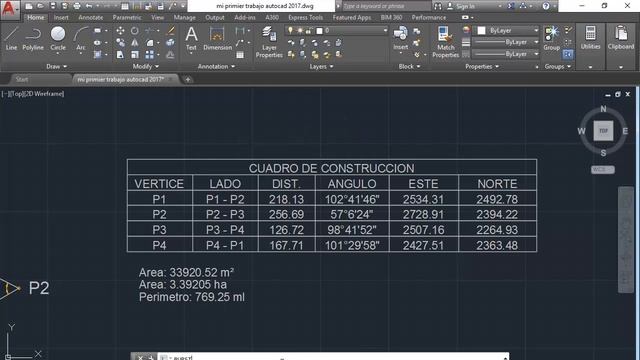The width and height of the screenshot is (640, 360).
Task: Expand the Block panel
Action: pyautogui.click(x=409, y=66)
